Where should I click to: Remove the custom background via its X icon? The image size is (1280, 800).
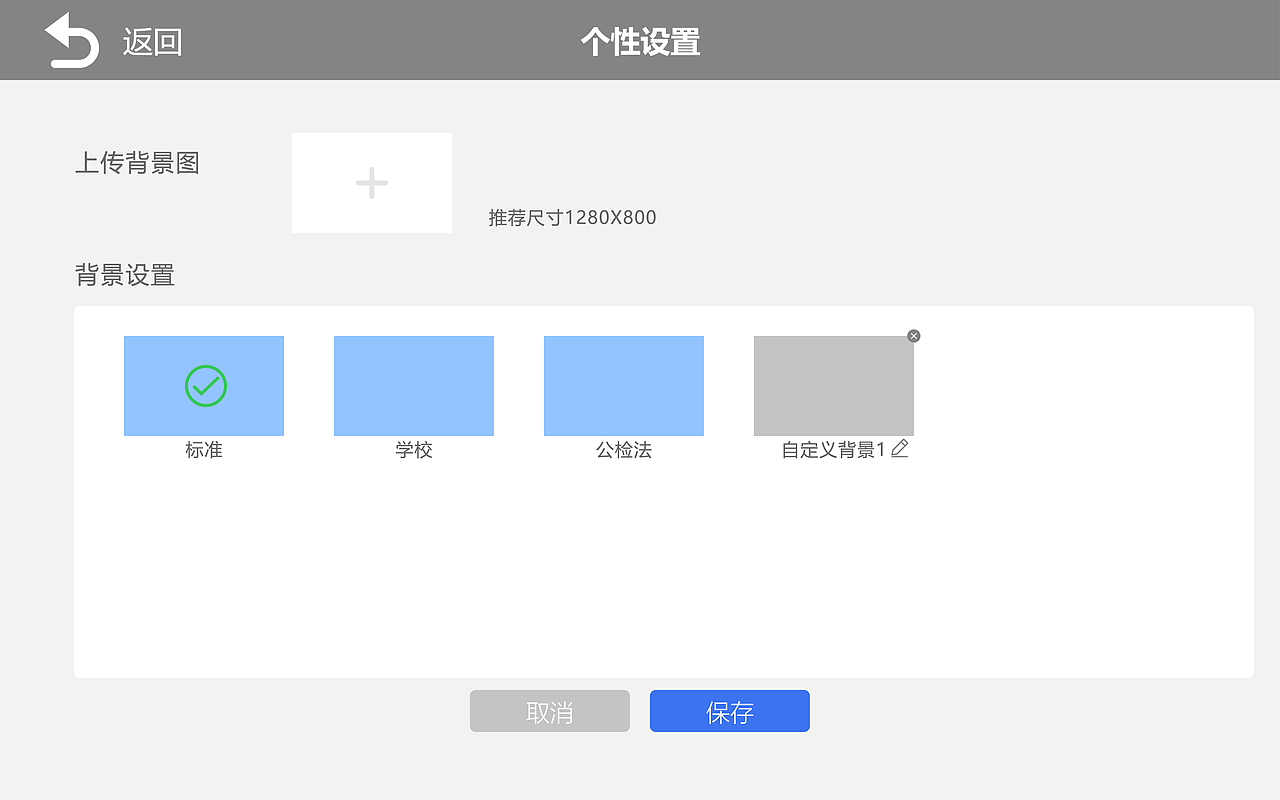tap(913, 336)
